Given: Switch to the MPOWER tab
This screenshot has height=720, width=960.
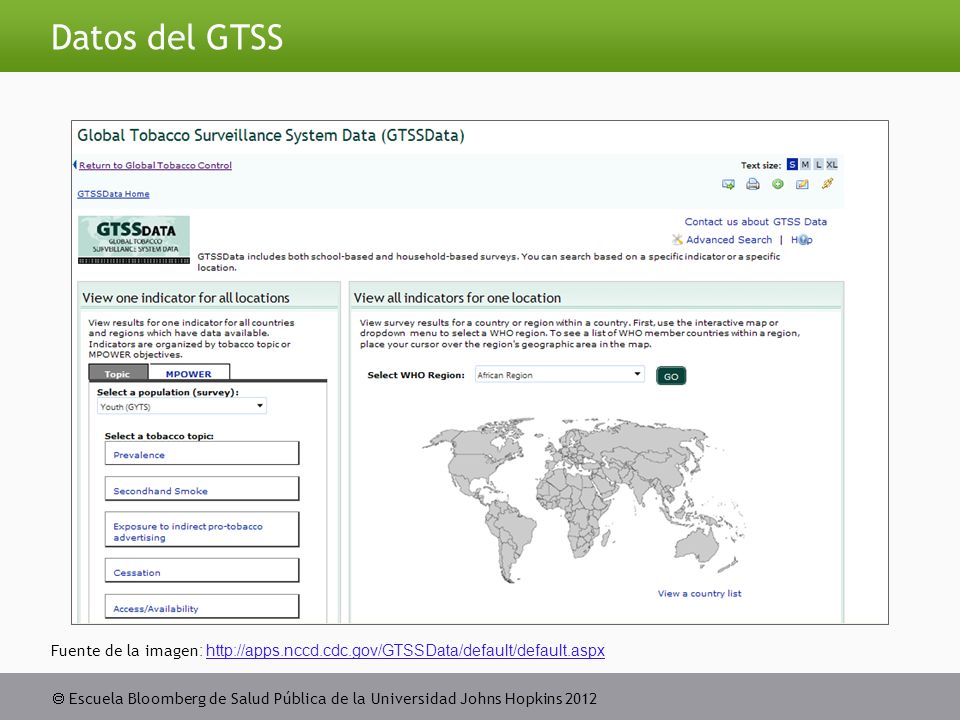Looking at the screenshot, I should (x=189, y=373).
